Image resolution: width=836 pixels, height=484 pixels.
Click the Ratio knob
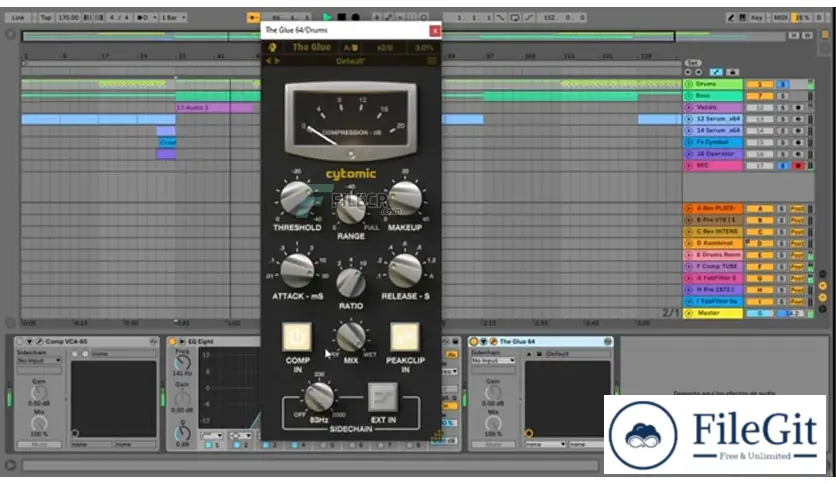(351, 283)
